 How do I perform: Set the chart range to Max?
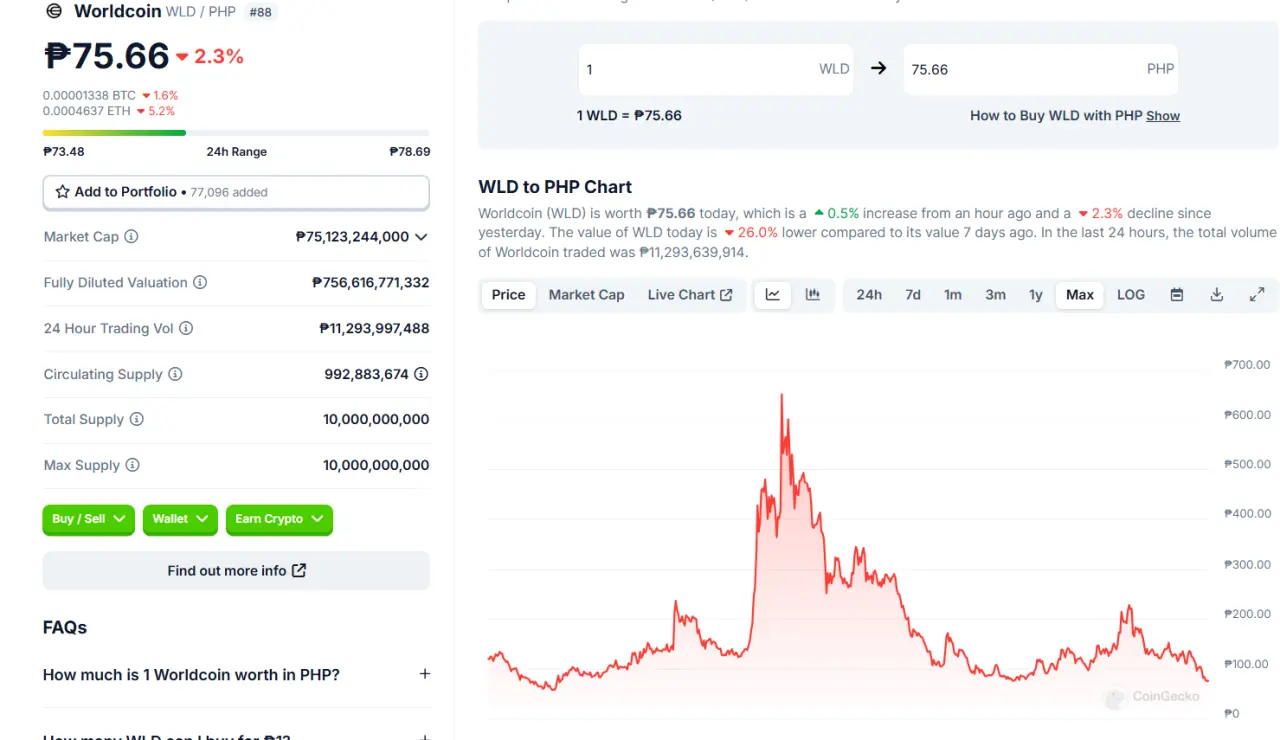[1080, 295]
